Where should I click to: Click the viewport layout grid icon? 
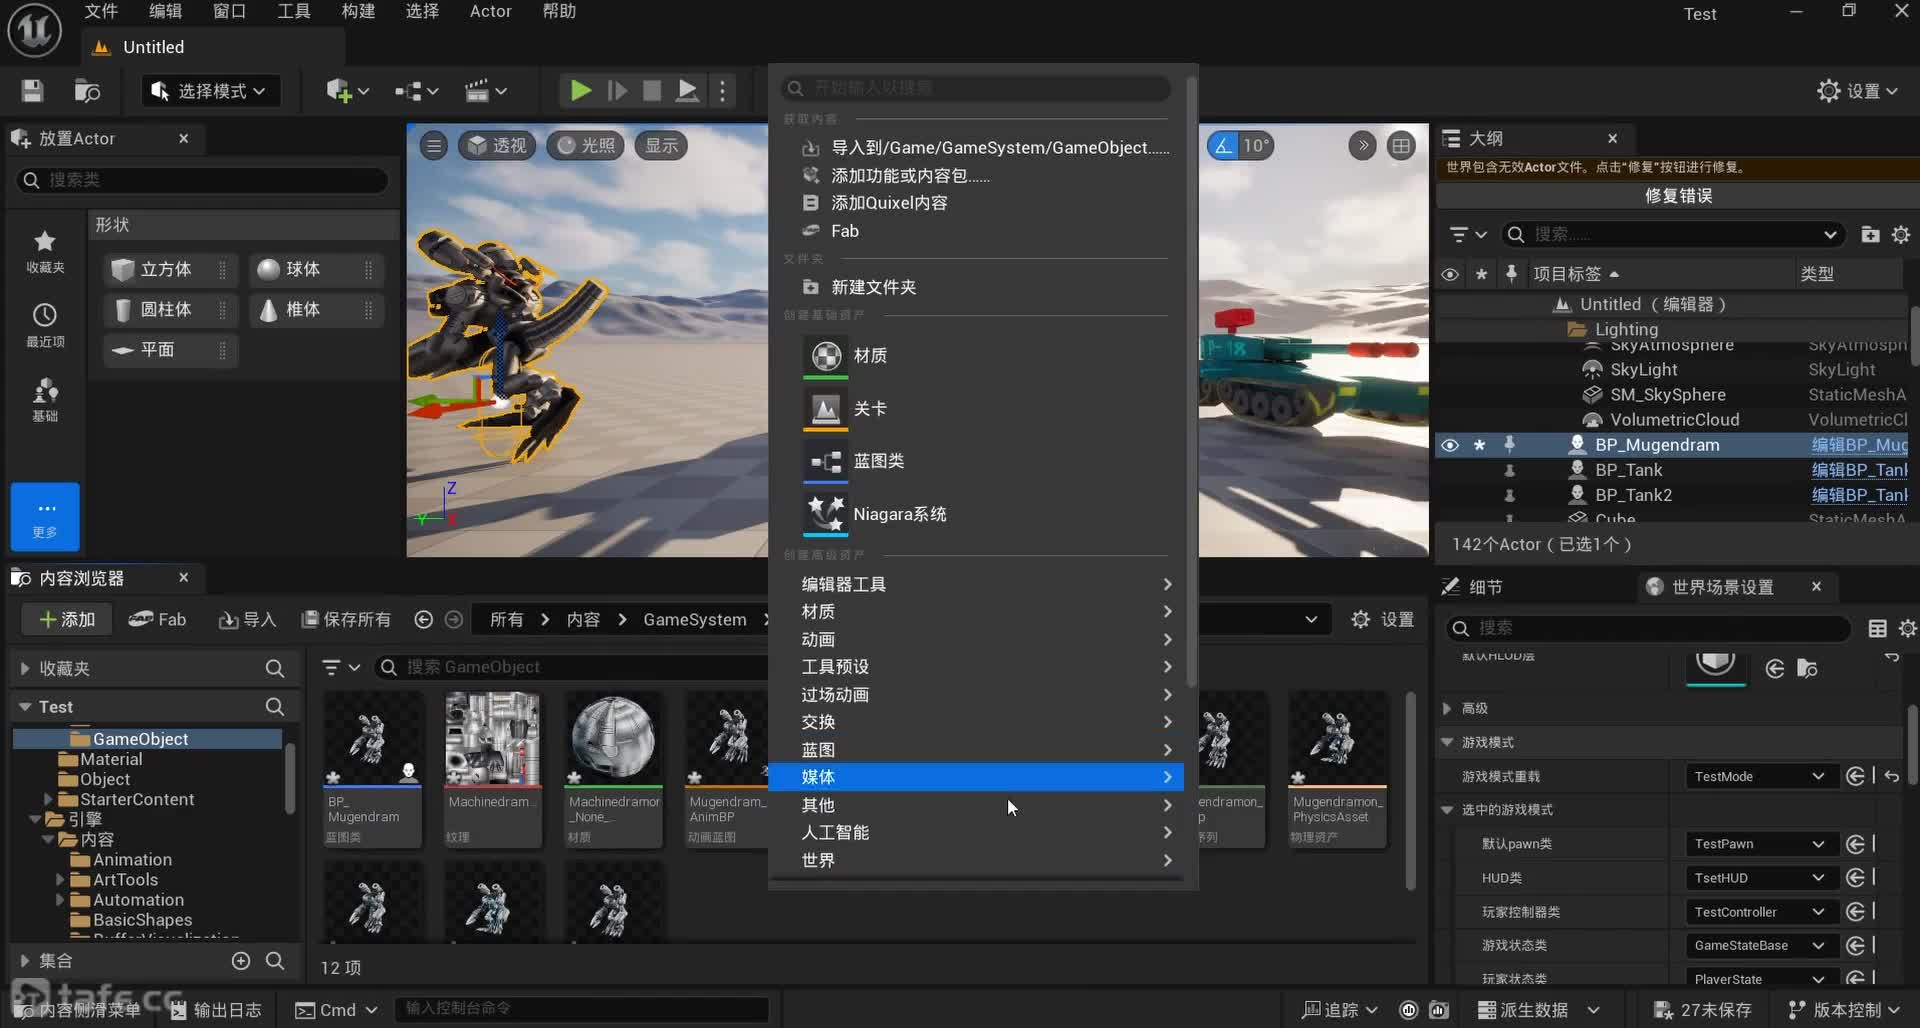(1401, 146)
